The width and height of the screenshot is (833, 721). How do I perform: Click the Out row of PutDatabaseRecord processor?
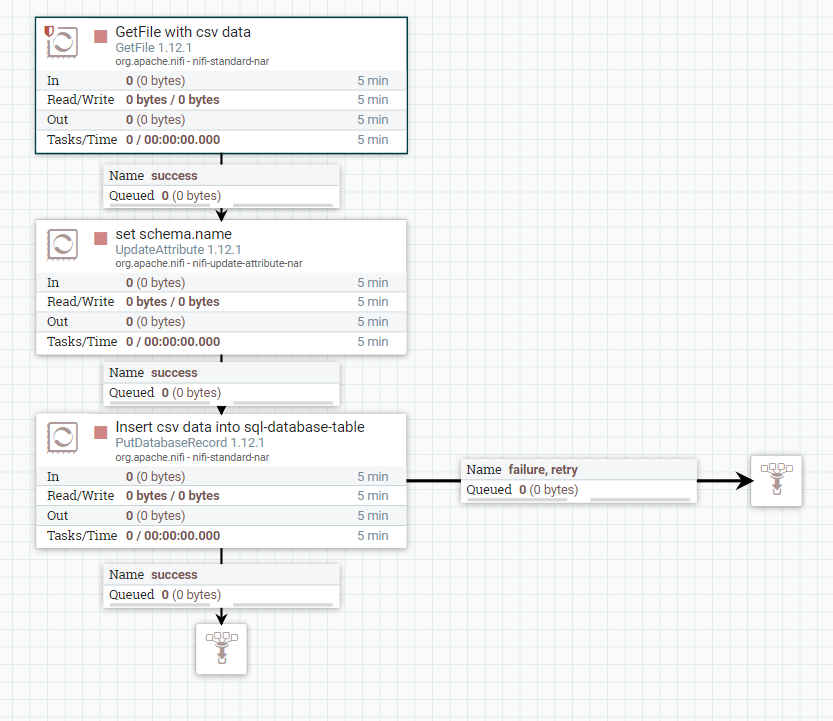[221, 515]
